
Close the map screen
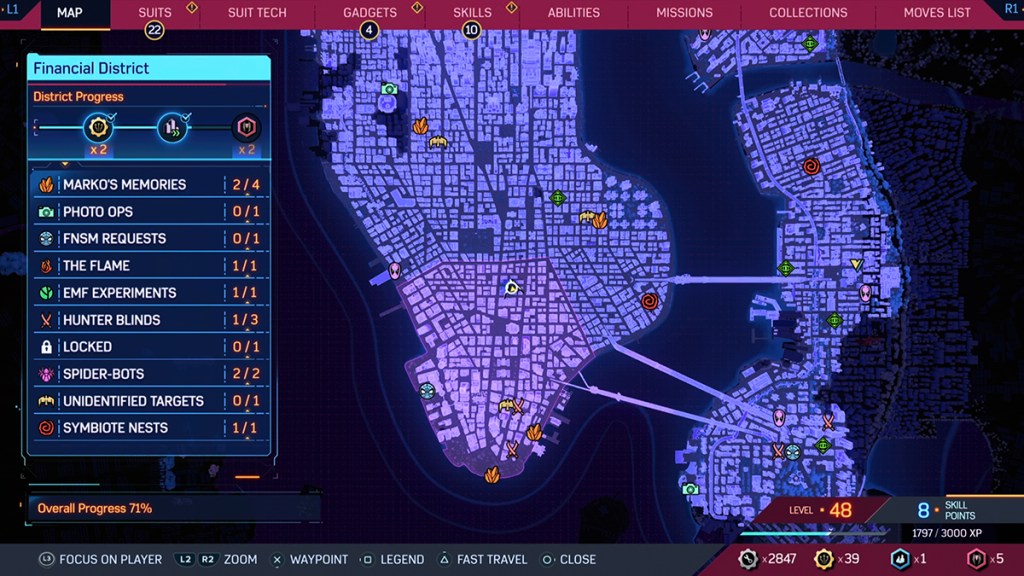[568, 560]
